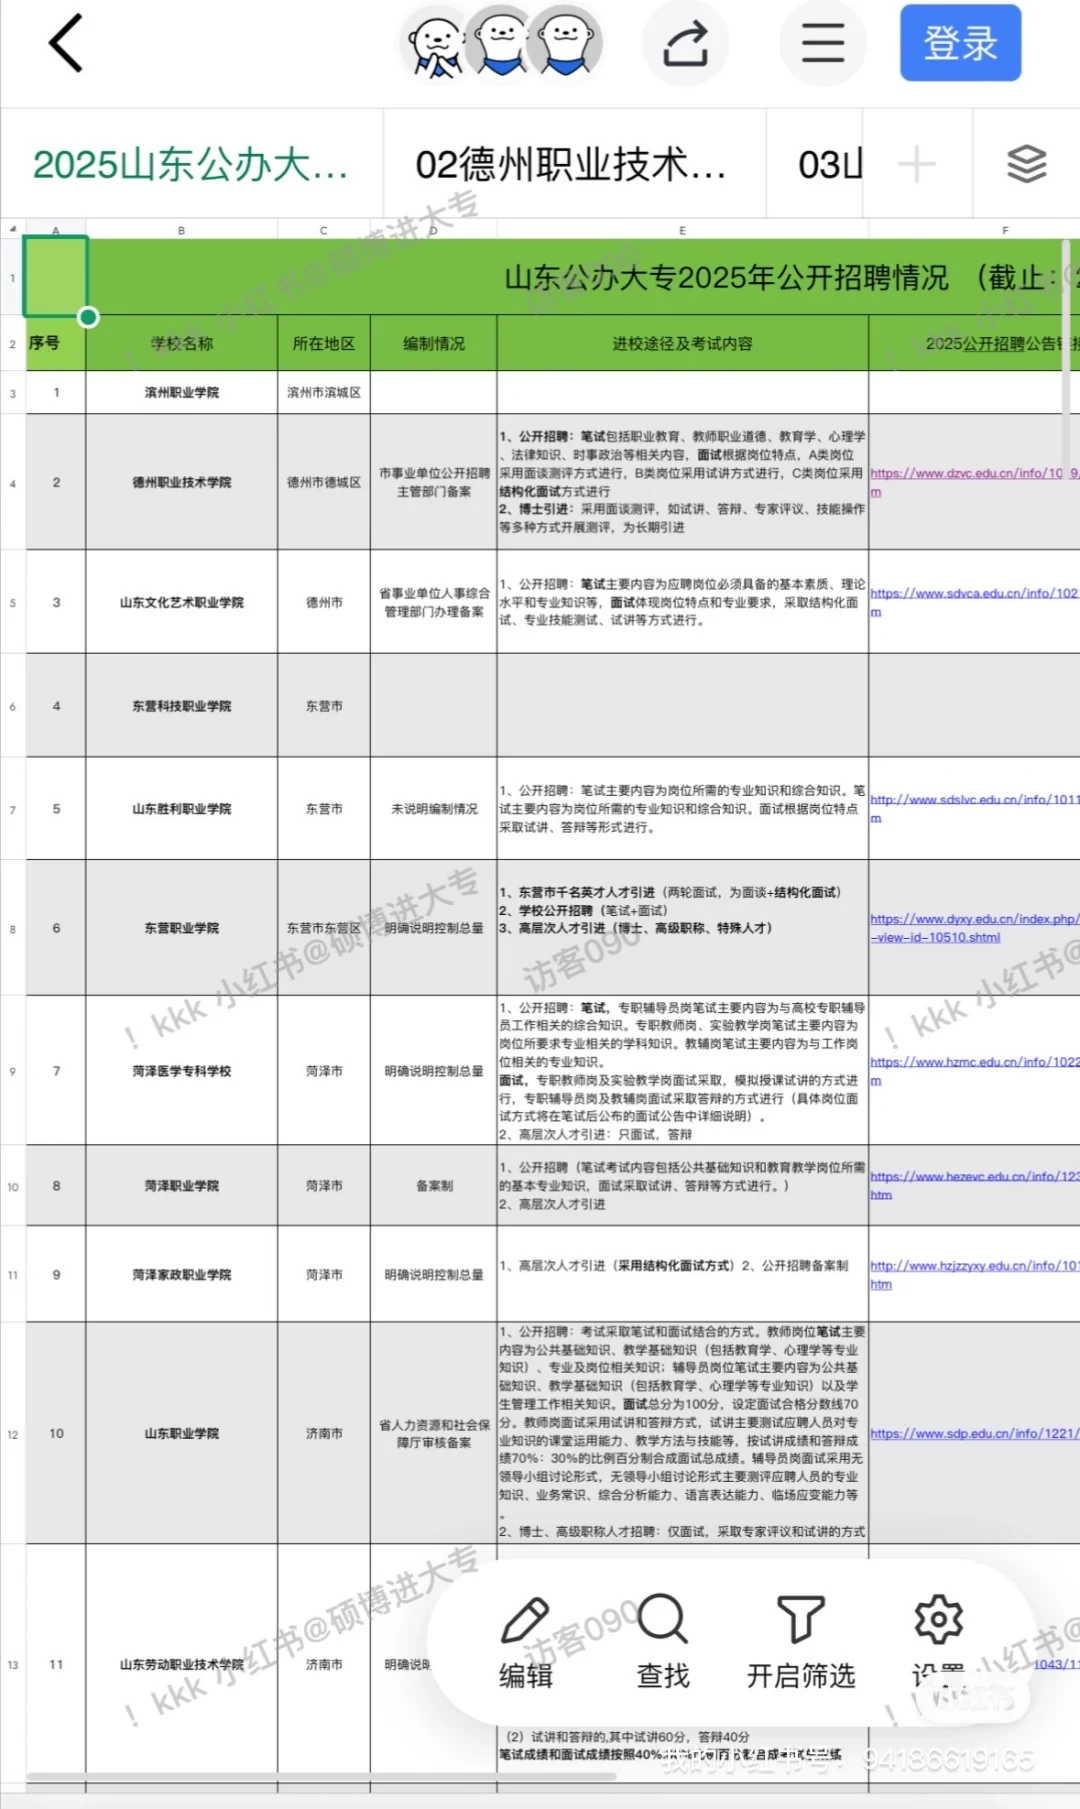Viewport: 1080px width, 1809px height.
Task: Click the select-all corner triangle
Action: click(x=12, y=229)
